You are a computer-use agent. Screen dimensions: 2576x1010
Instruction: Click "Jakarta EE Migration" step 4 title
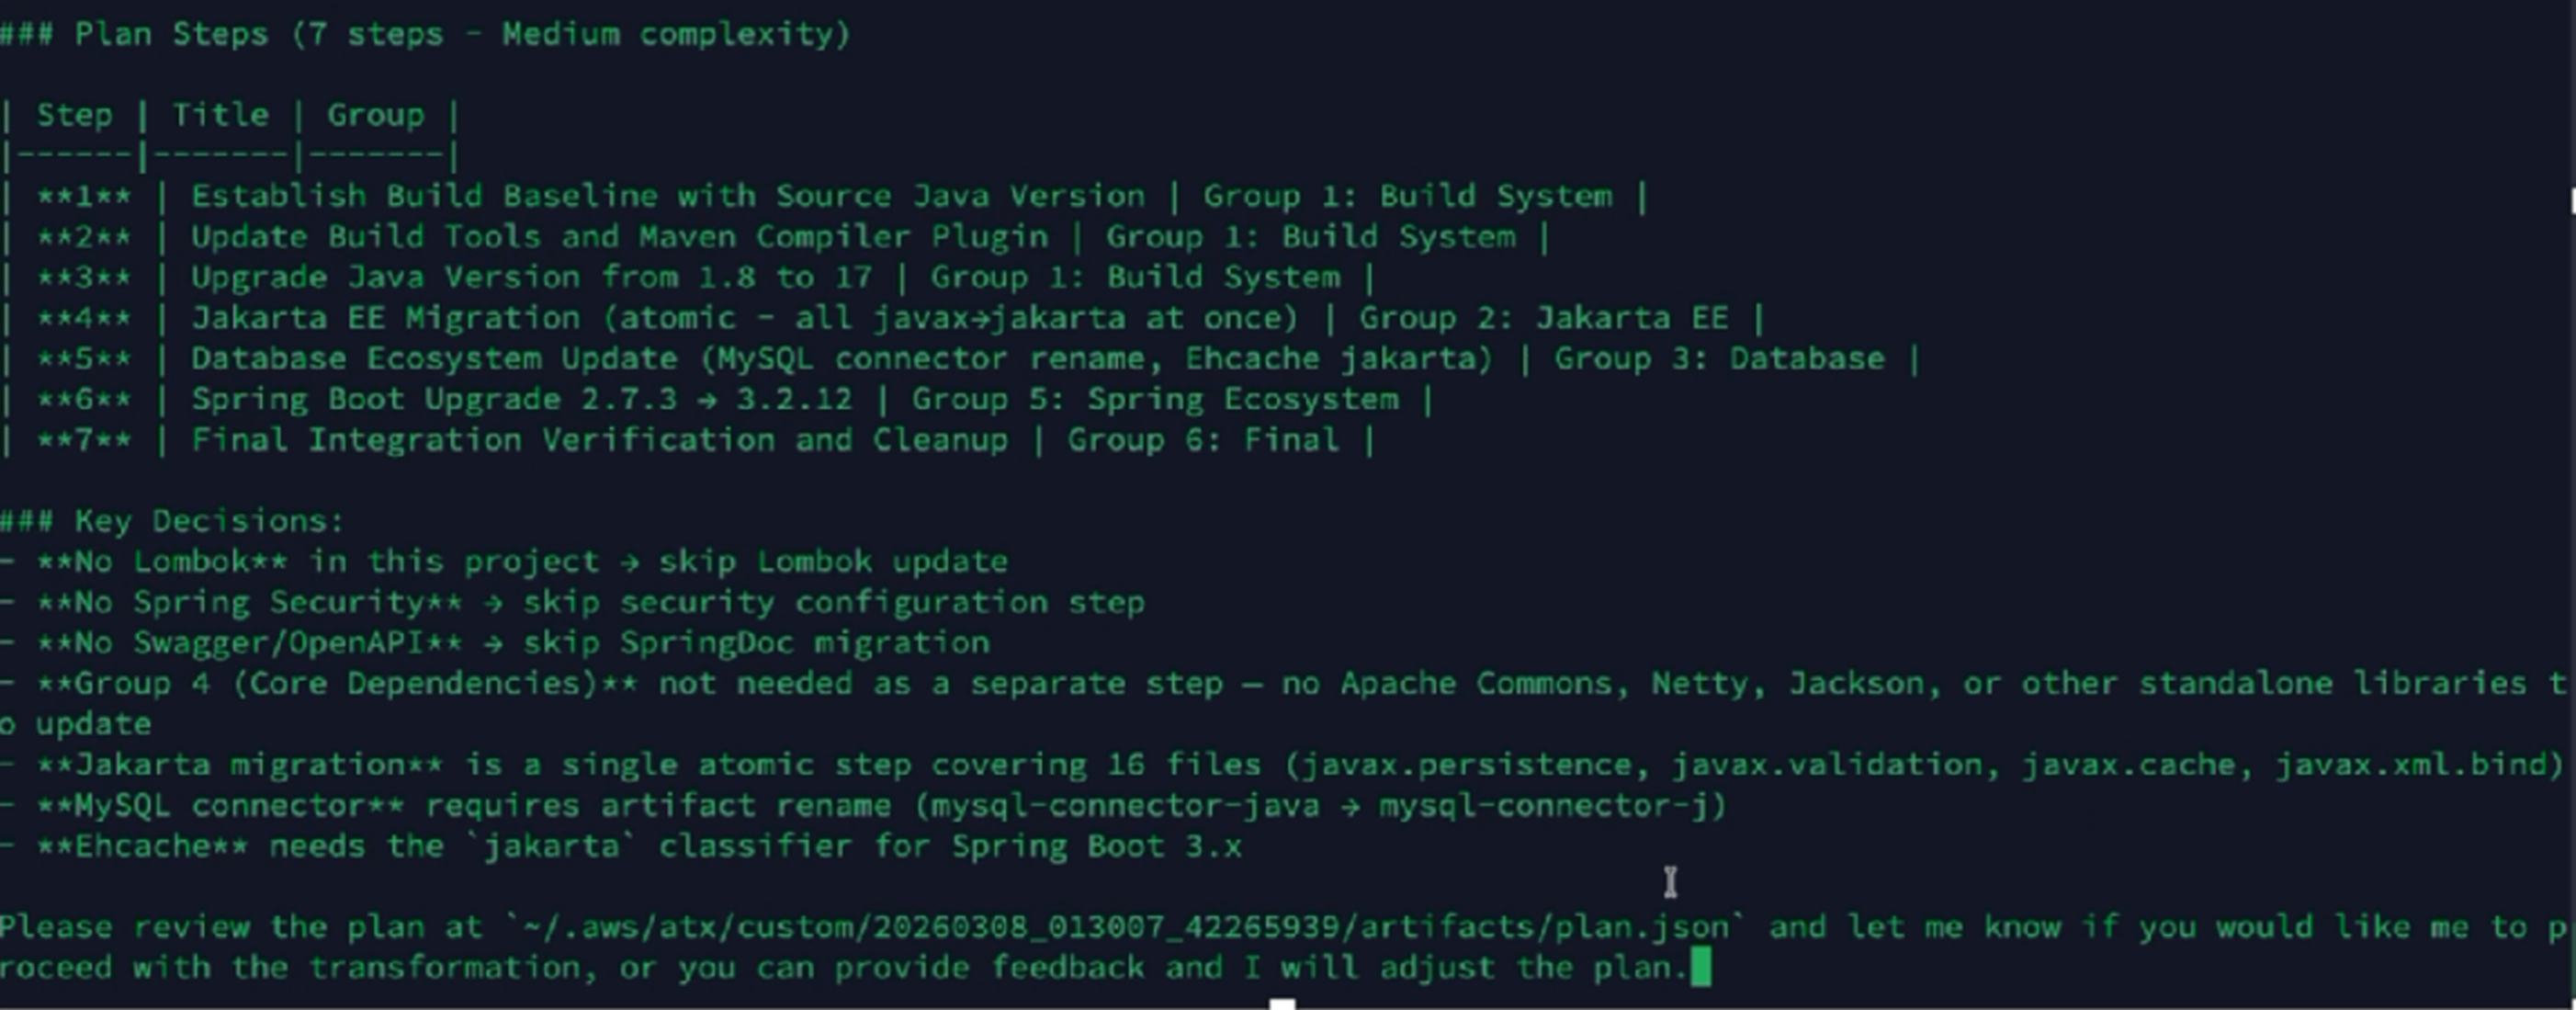[744, 318]
